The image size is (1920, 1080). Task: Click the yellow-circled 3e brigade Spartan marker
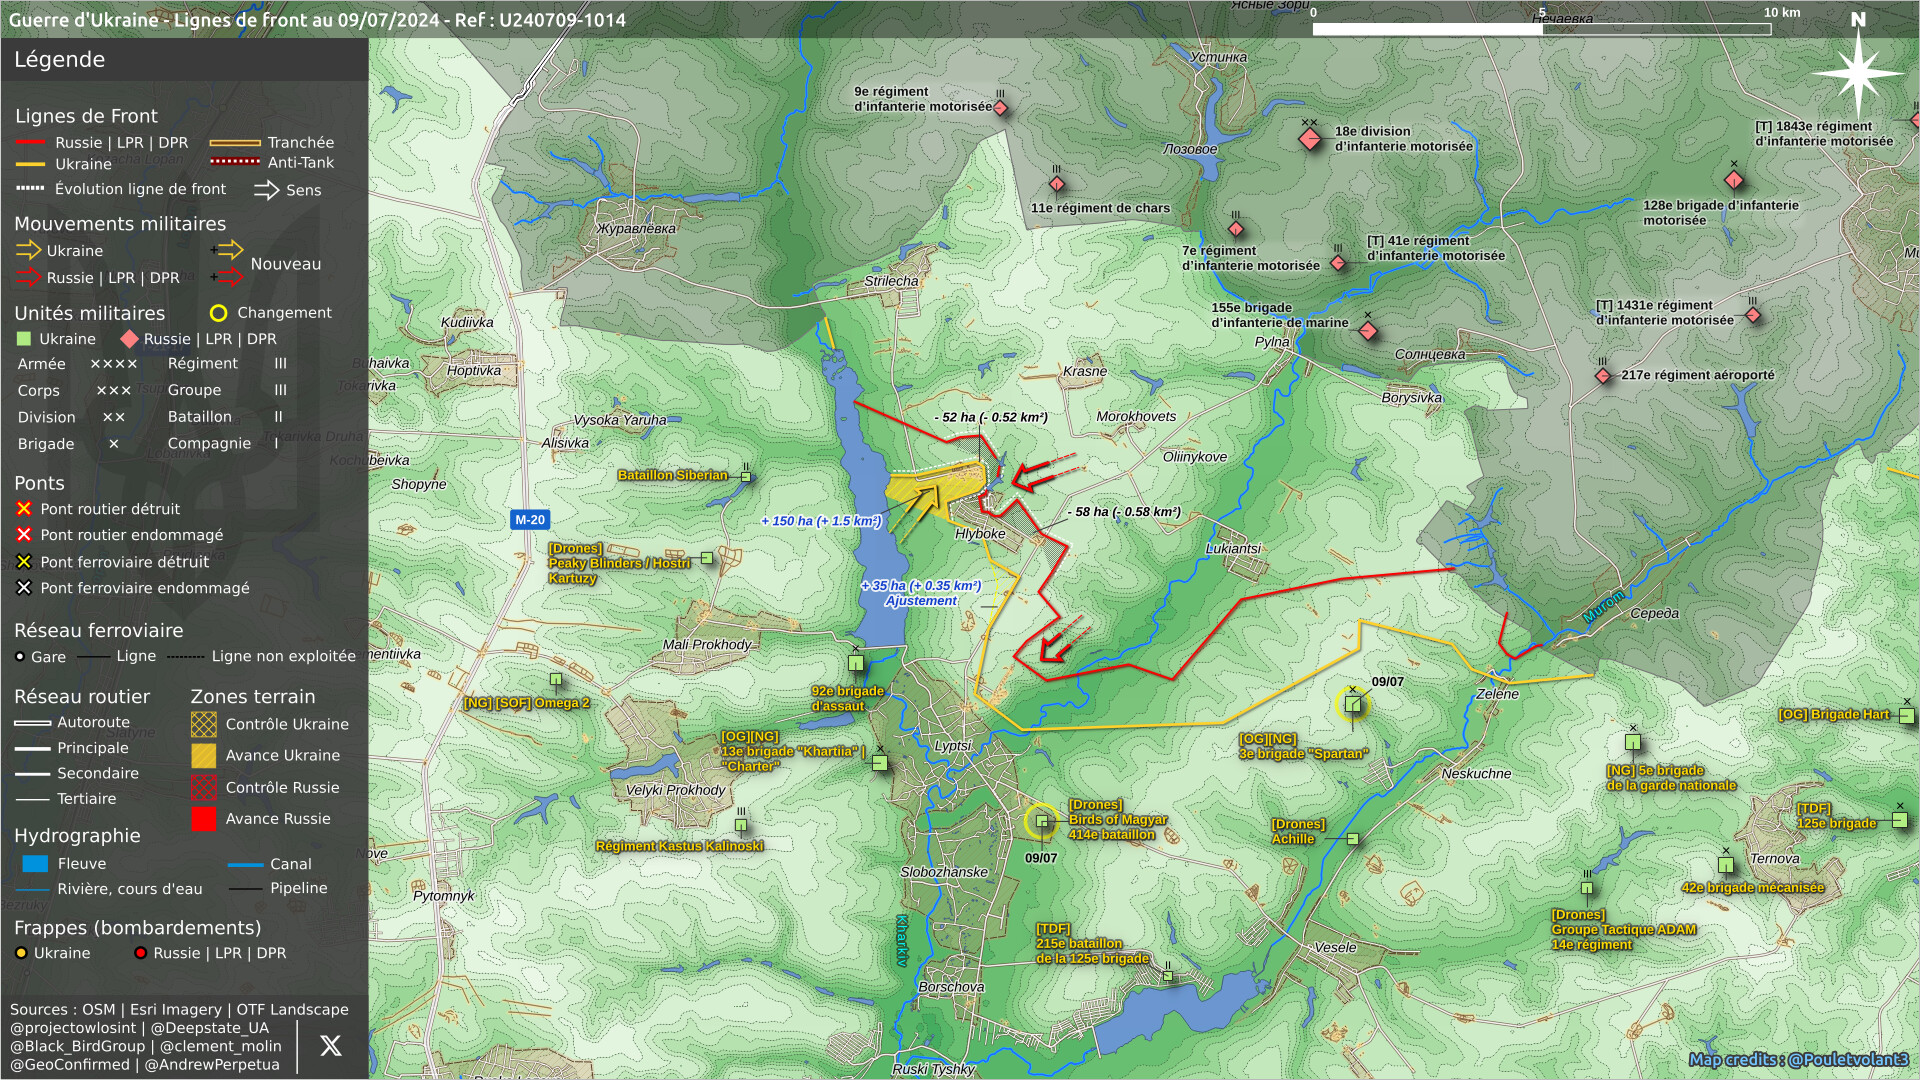pos(1353,705)
